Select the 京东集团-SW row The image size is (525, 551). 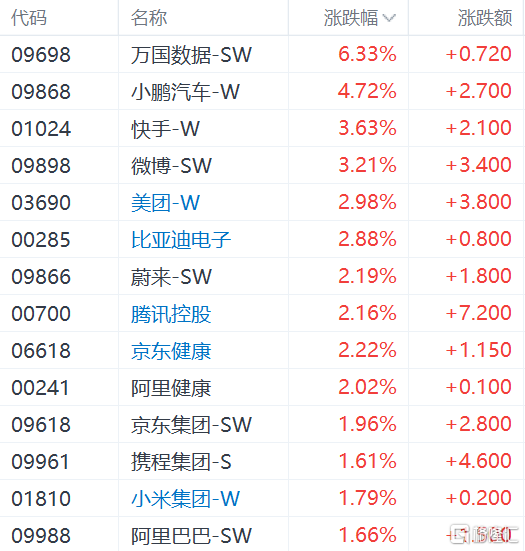tap(262, 424)
